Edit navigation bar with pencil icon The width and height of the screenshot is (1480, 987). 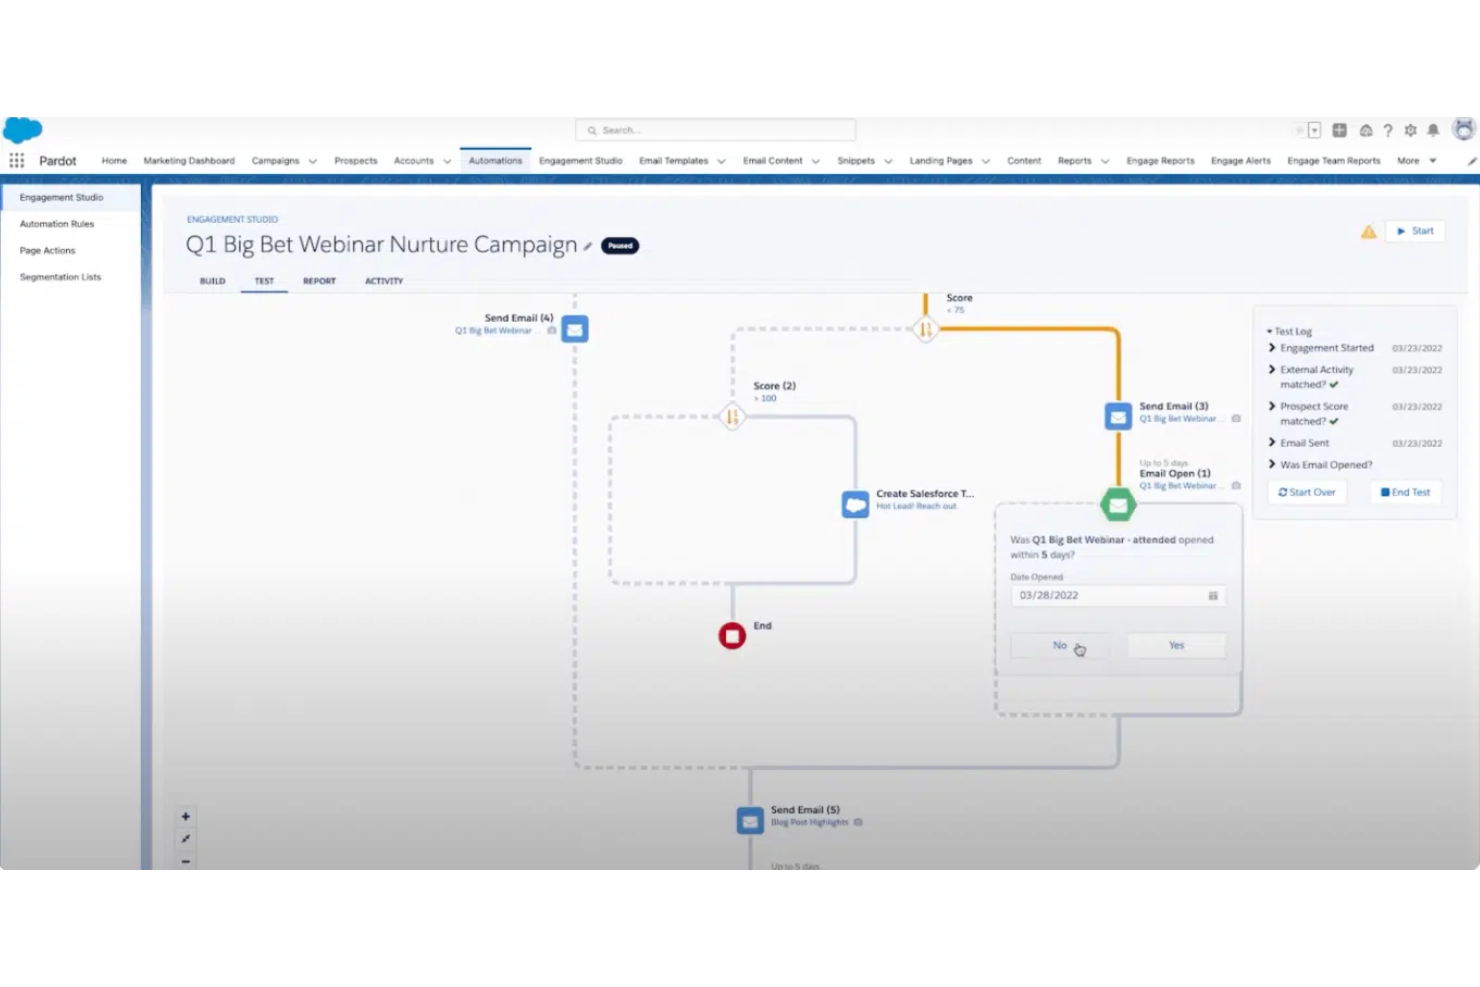click(x=1471, y=161)
